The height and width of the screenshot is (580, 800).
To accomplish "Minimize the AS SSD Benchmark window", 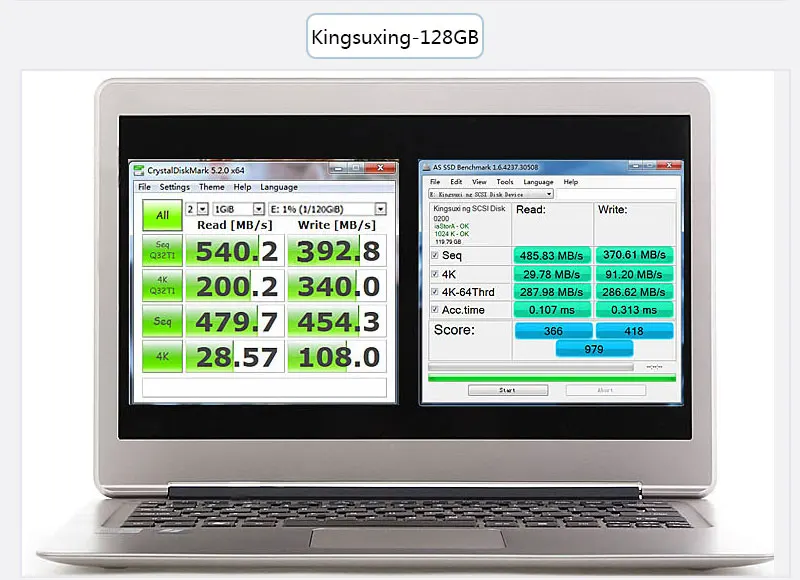I will tap(636, 165).
